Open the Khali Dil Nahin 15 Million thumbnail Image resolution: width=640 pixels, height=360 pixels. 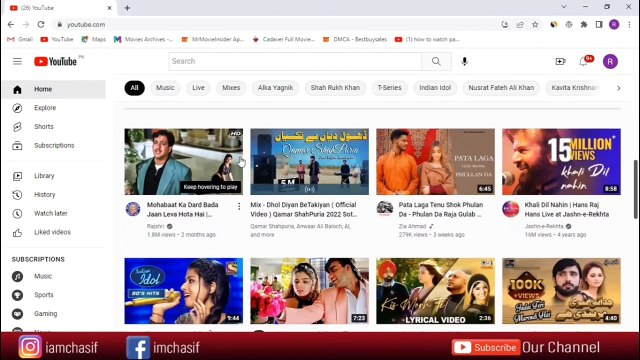pyautogui.click(x=561, y=162)
